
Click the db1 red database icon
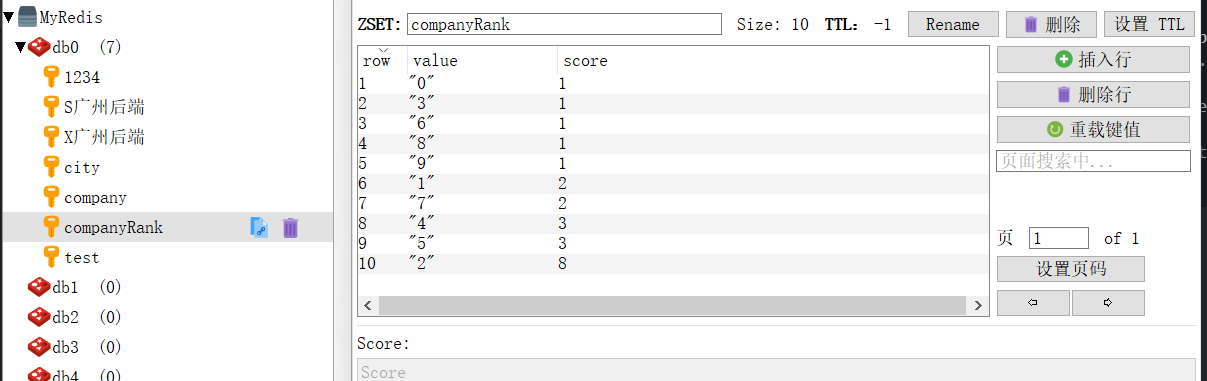(40, 287)
